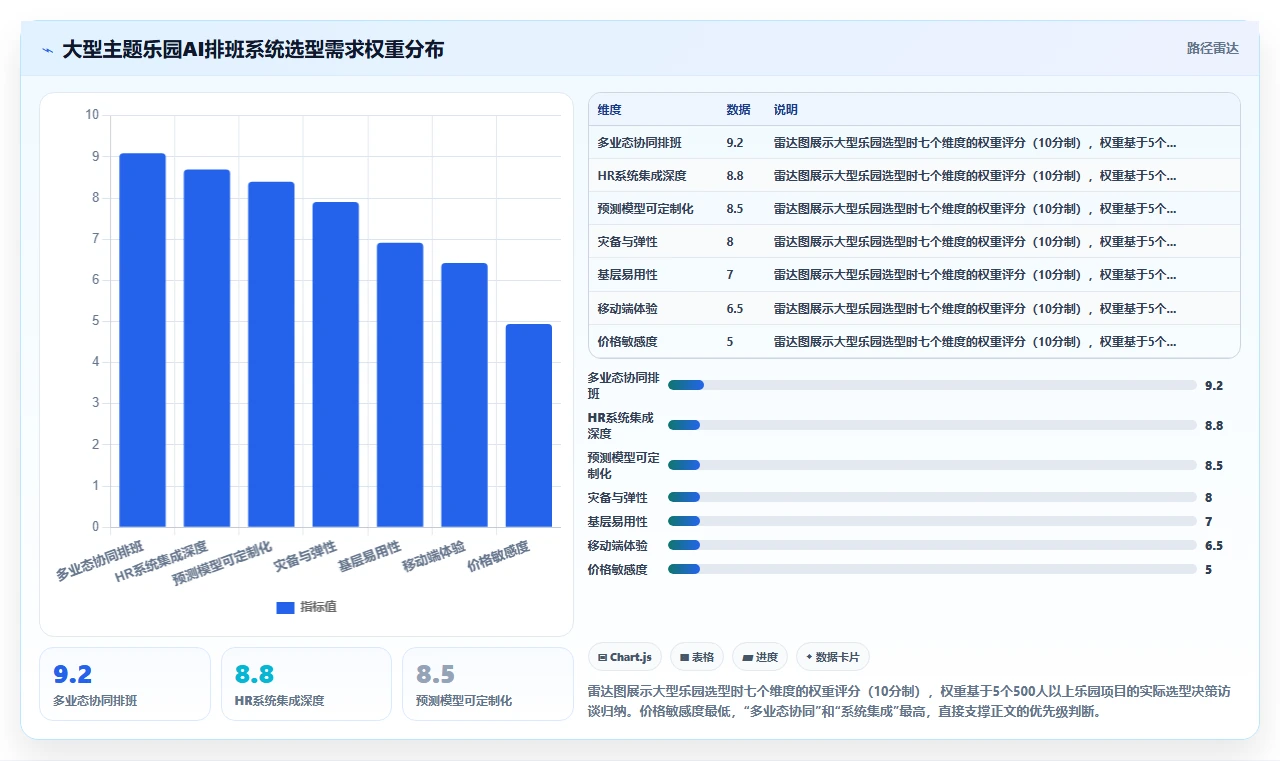The height and width of the screenshot is (761, 1280).
Task: Select the HR系统集成深度 table cell
Action: click(x=642, y=176)
